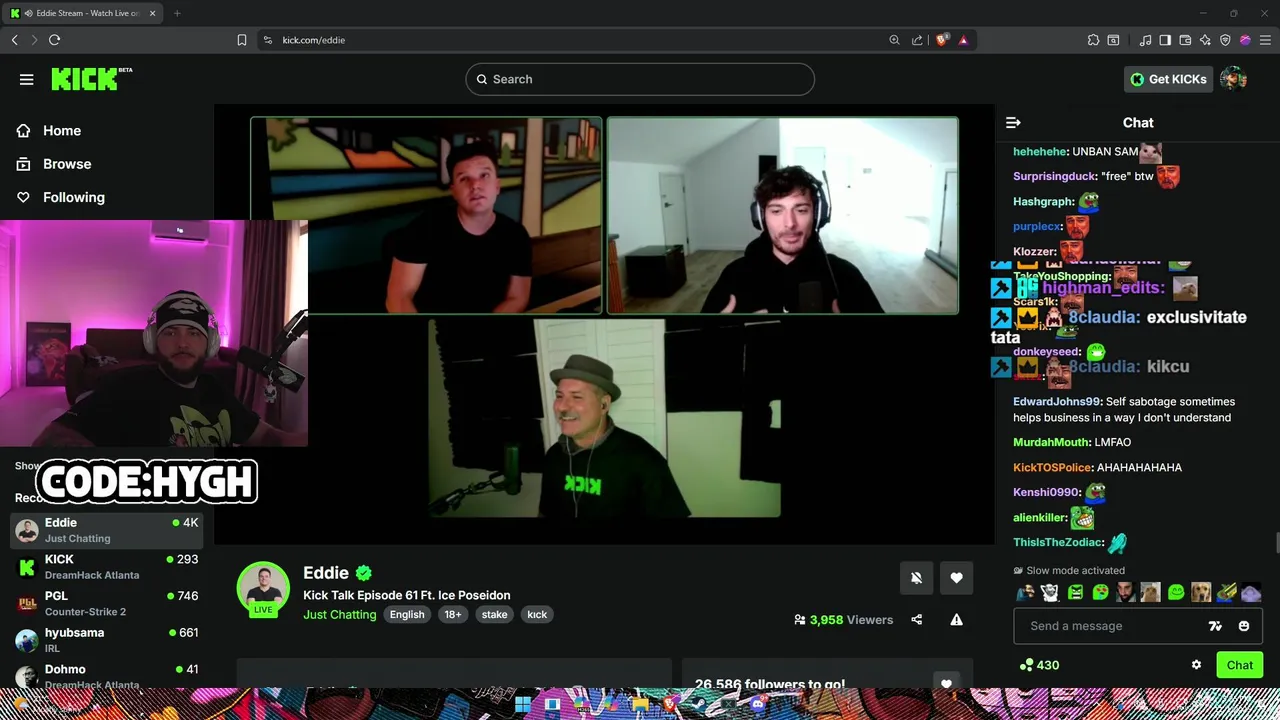The image size is (1280, 720).
Task: Click the Just Chatting category link
Action: 339,614
